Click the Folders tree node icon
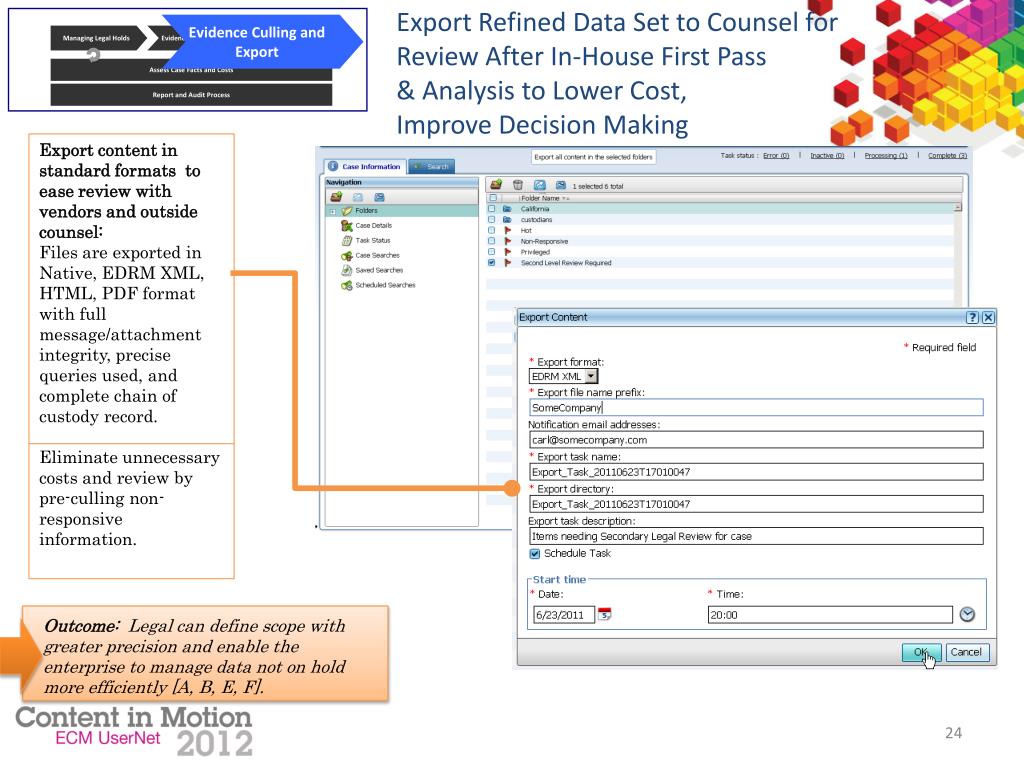Image resolution: width=1024 pixels, height=768 pixels. coord(347,211)
